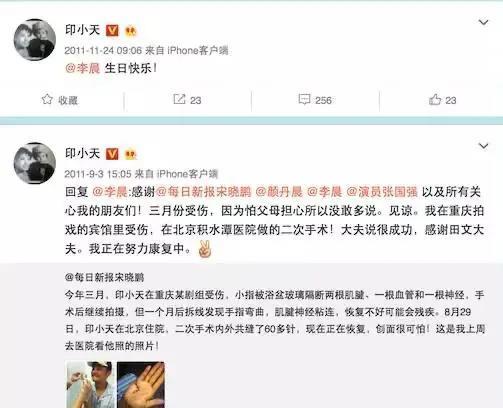Image resolution: width=503 pixels, height=408 pixels.
Task: View the injured hand photo thumbnail
Action: 141,385
